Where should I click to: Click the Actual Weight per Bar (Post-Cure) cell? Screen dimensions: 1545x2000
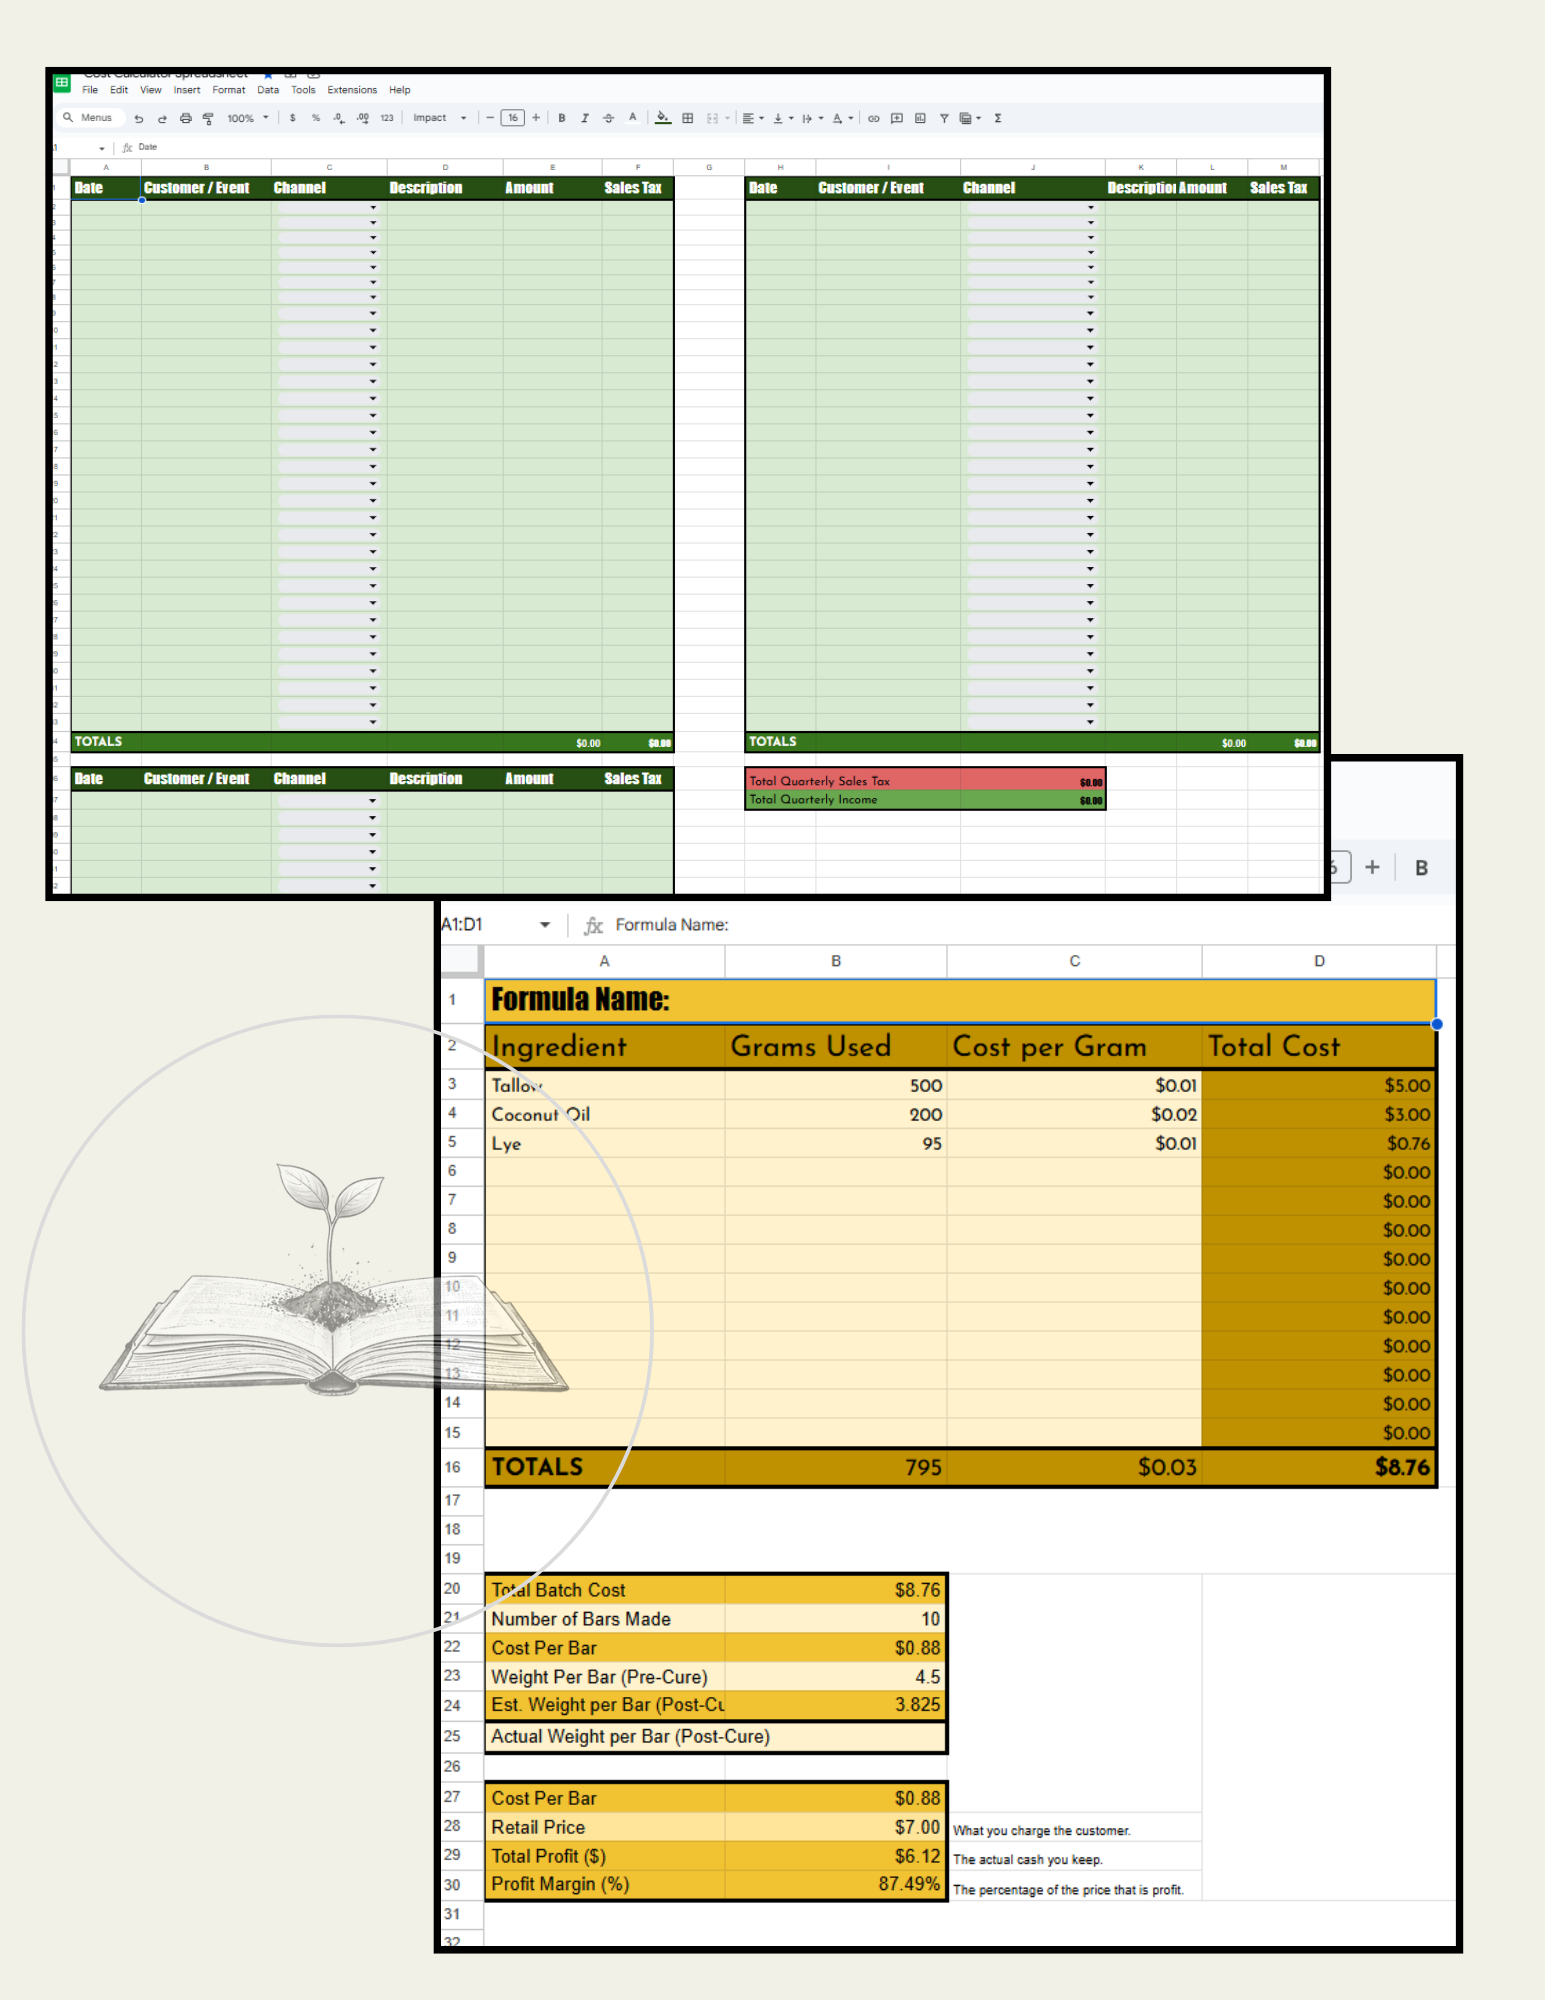coord(715,1737)
